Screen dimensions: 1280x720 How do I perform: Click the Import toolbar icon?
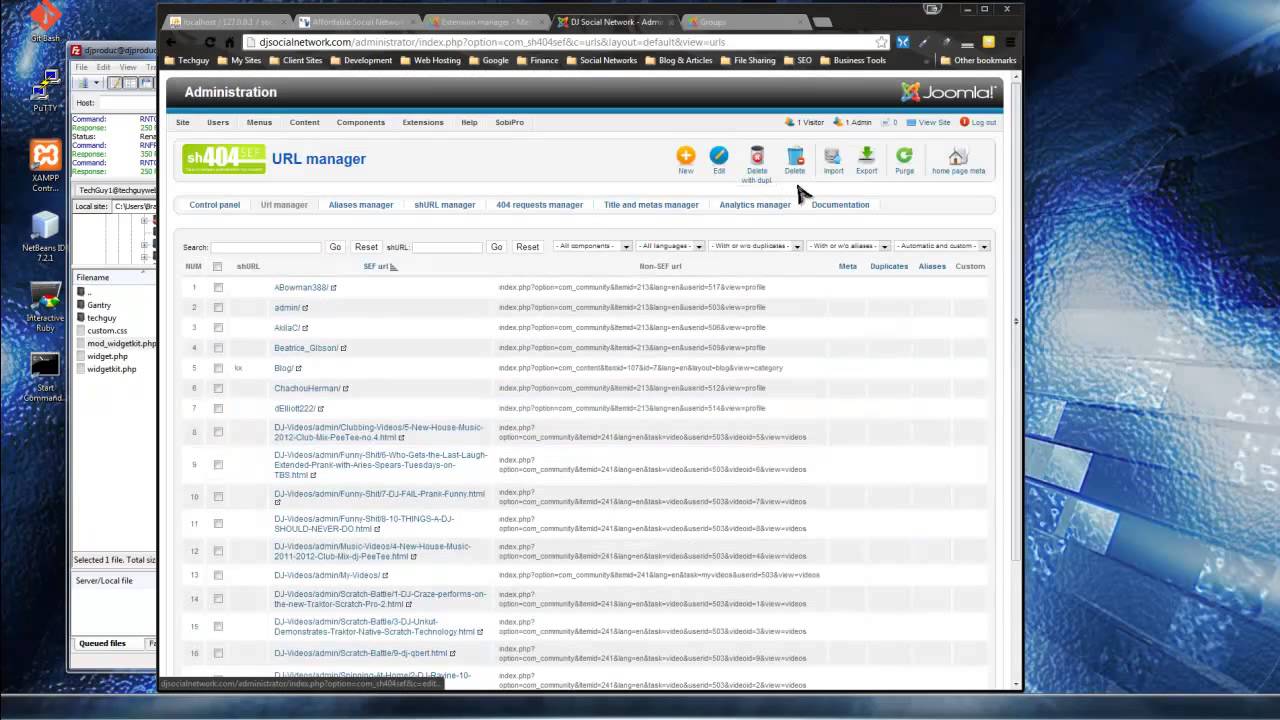(x=832, y=155)
